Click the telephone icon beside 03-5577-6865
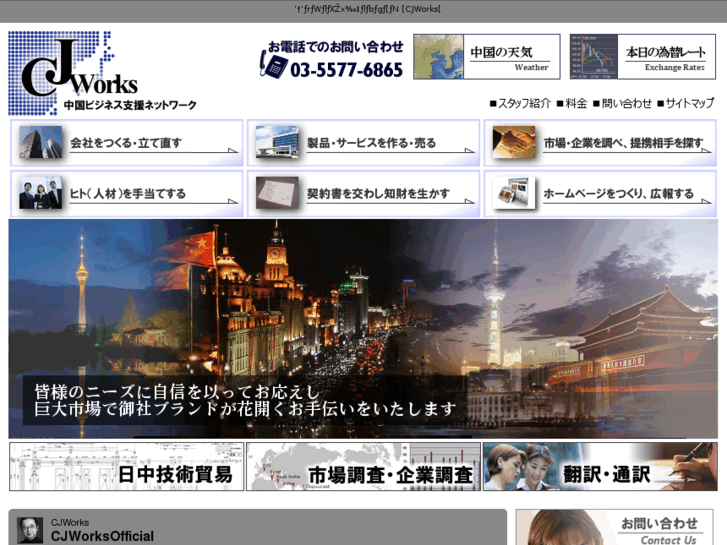 pyautogui.click(x=273, y=65)
